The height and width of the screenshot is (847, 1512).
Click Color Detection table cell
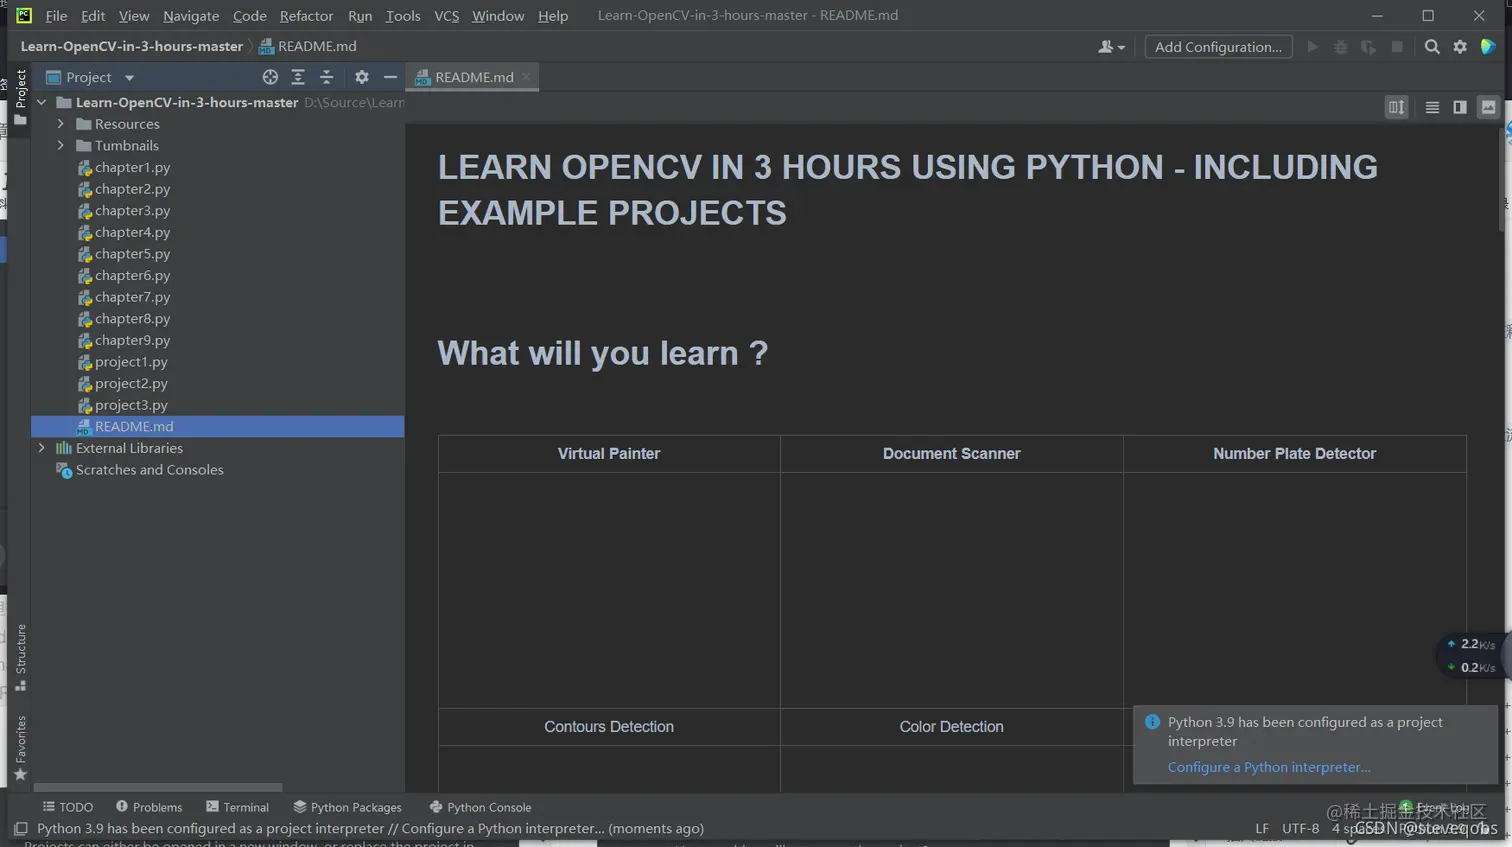pyautogui.click(x=951, y=727)
